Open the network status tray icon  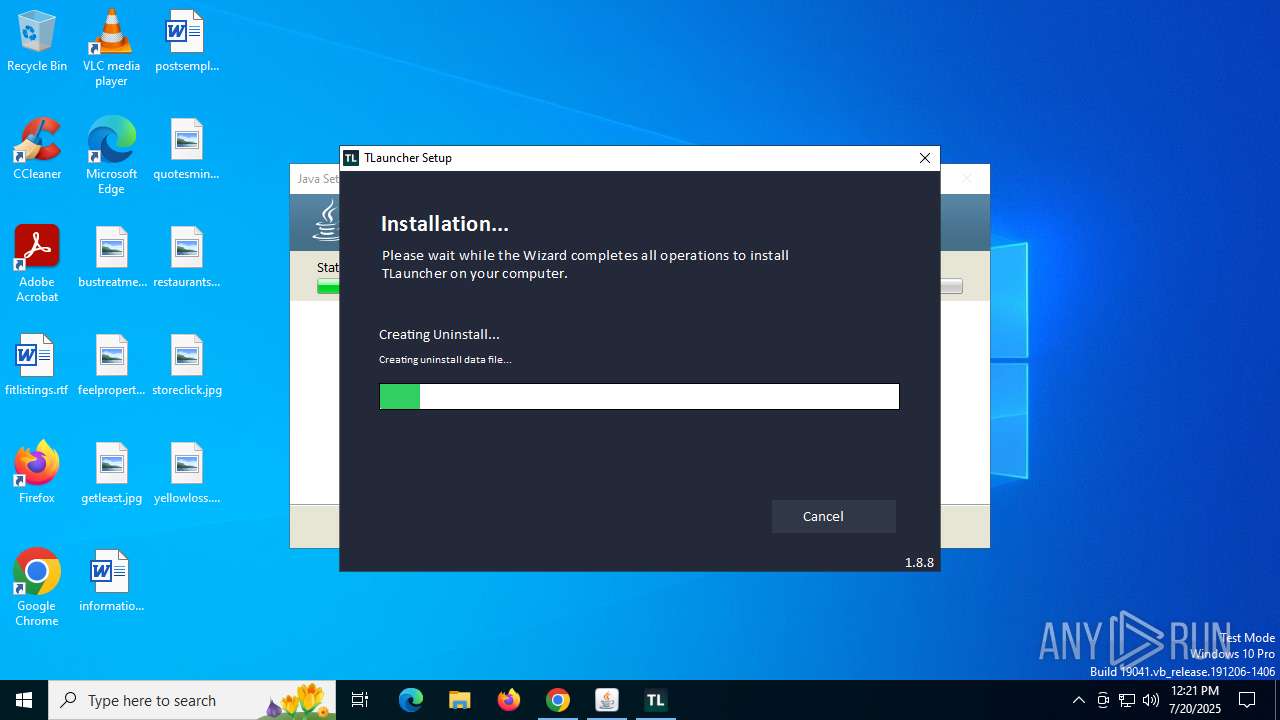(1127, 700)
